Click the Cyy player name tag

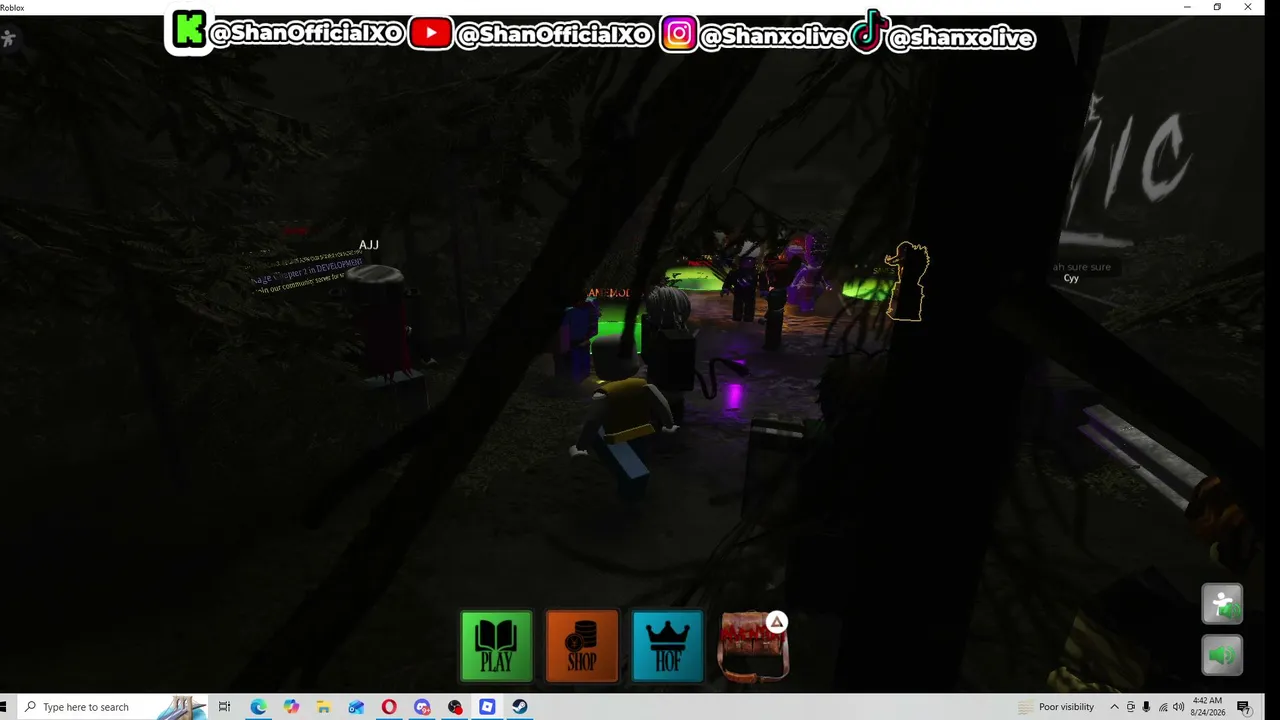pyautogui.click(x=1071, y=278)
